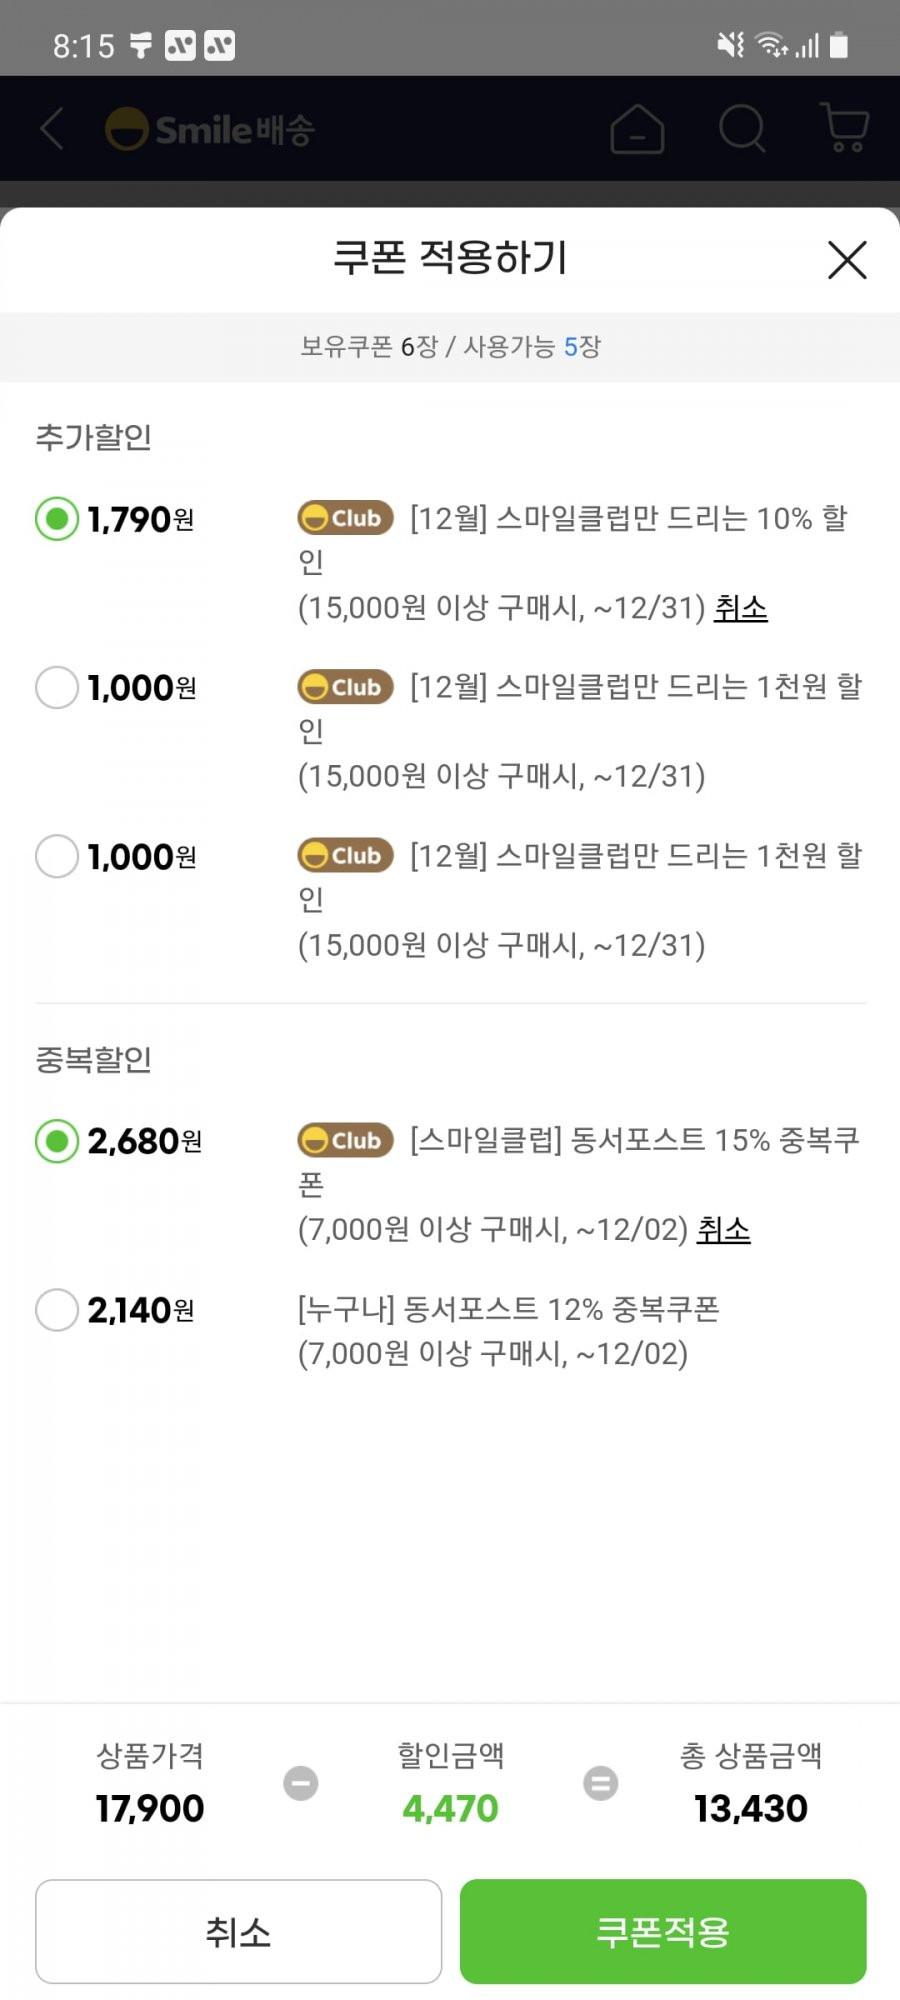Select the 2,140원 12% 중복쿠폰 radio
Viewport: 900px width, 2000px height.
(57, 1310)
